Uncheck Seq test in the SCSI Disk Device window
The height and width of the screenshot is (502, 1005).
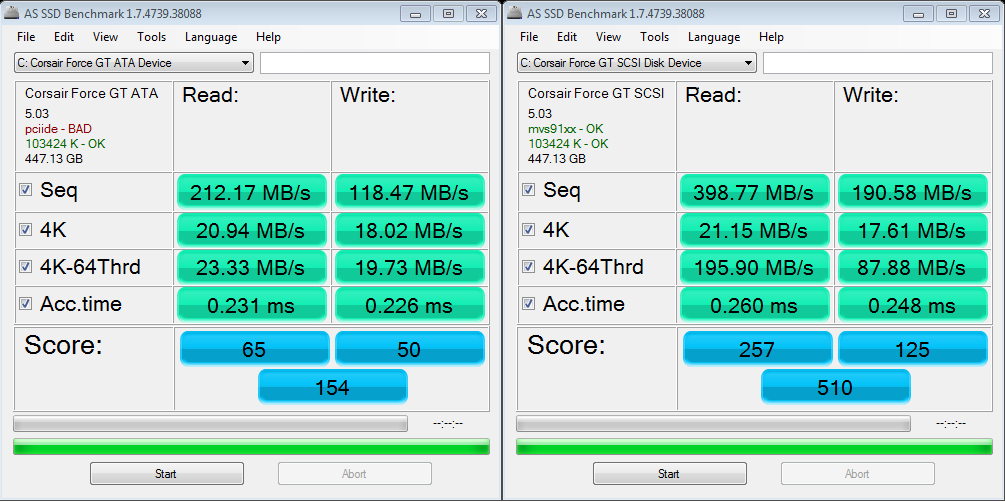pyautogui.click(x=529, y=190)
